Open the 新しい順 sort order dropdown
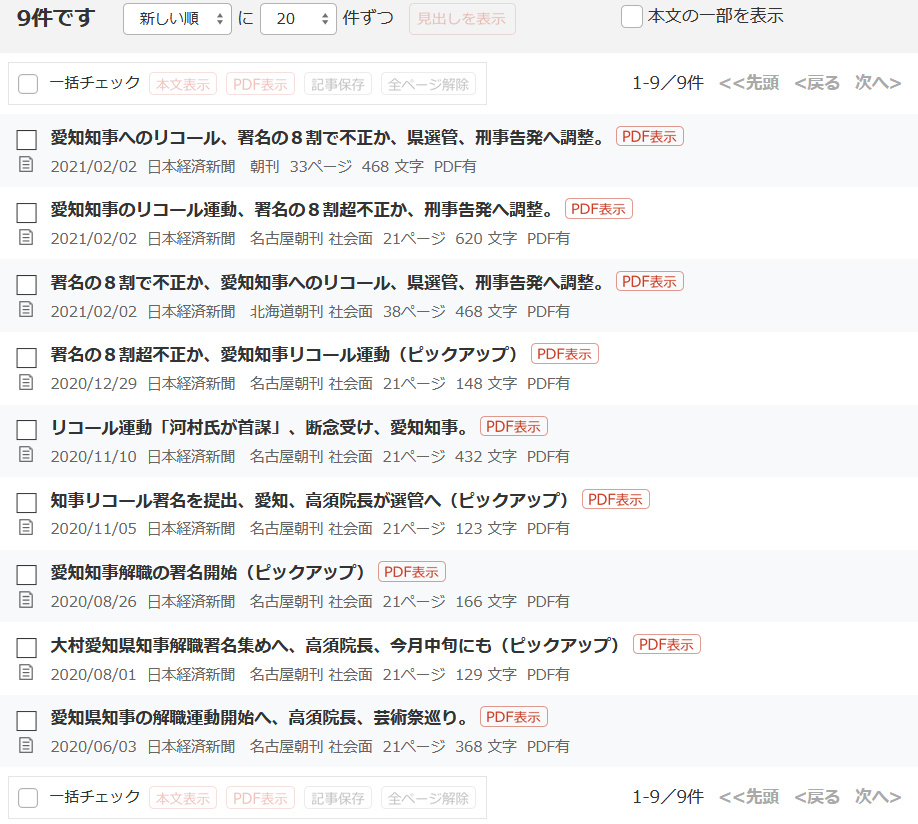 [x=177, y=19]
